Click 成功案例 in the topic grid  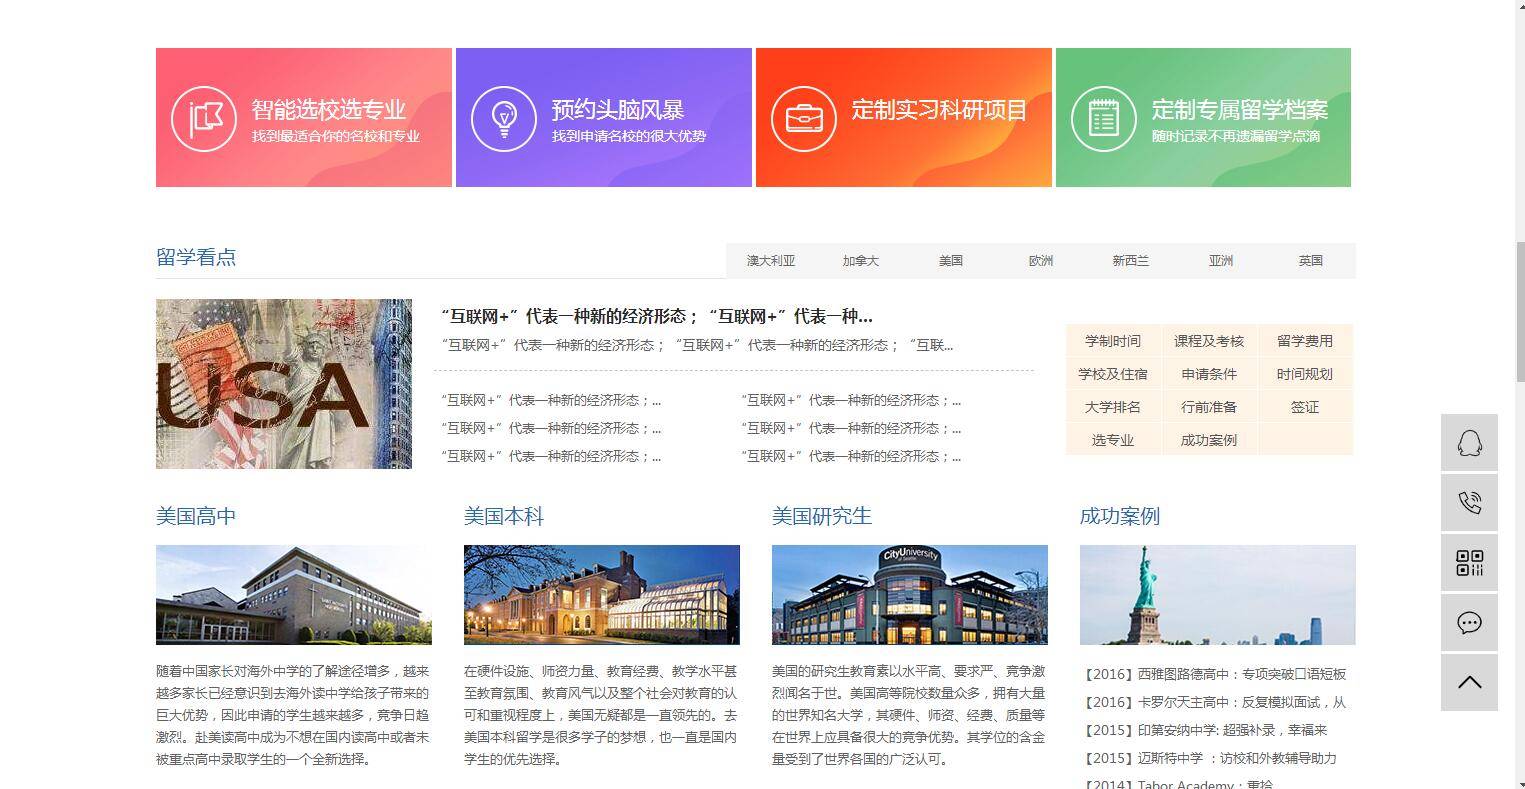[1209, 440]
